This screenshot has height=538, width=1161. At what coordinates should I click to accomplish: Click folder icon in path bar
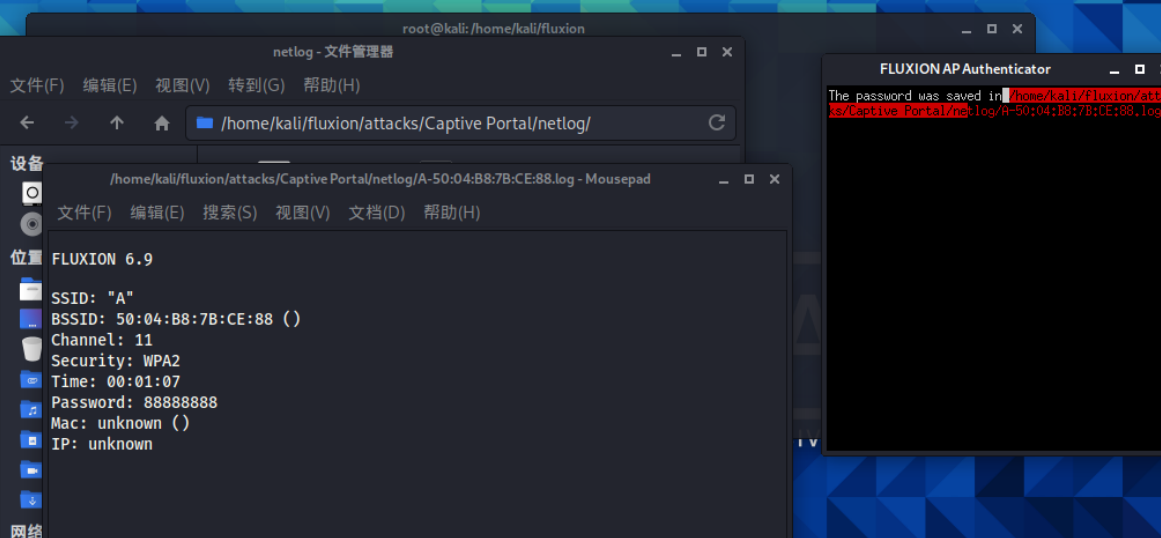(x=204, y=123)
